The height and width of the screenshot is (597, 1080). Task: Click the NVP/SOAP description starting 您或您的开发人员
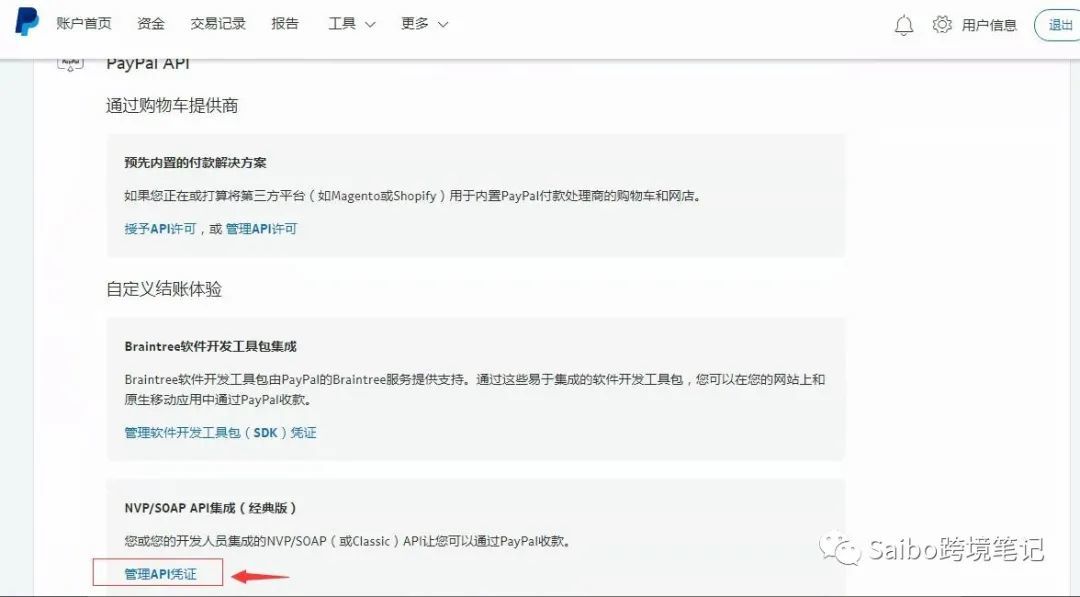pyautogui.click(x=348, y=541)
